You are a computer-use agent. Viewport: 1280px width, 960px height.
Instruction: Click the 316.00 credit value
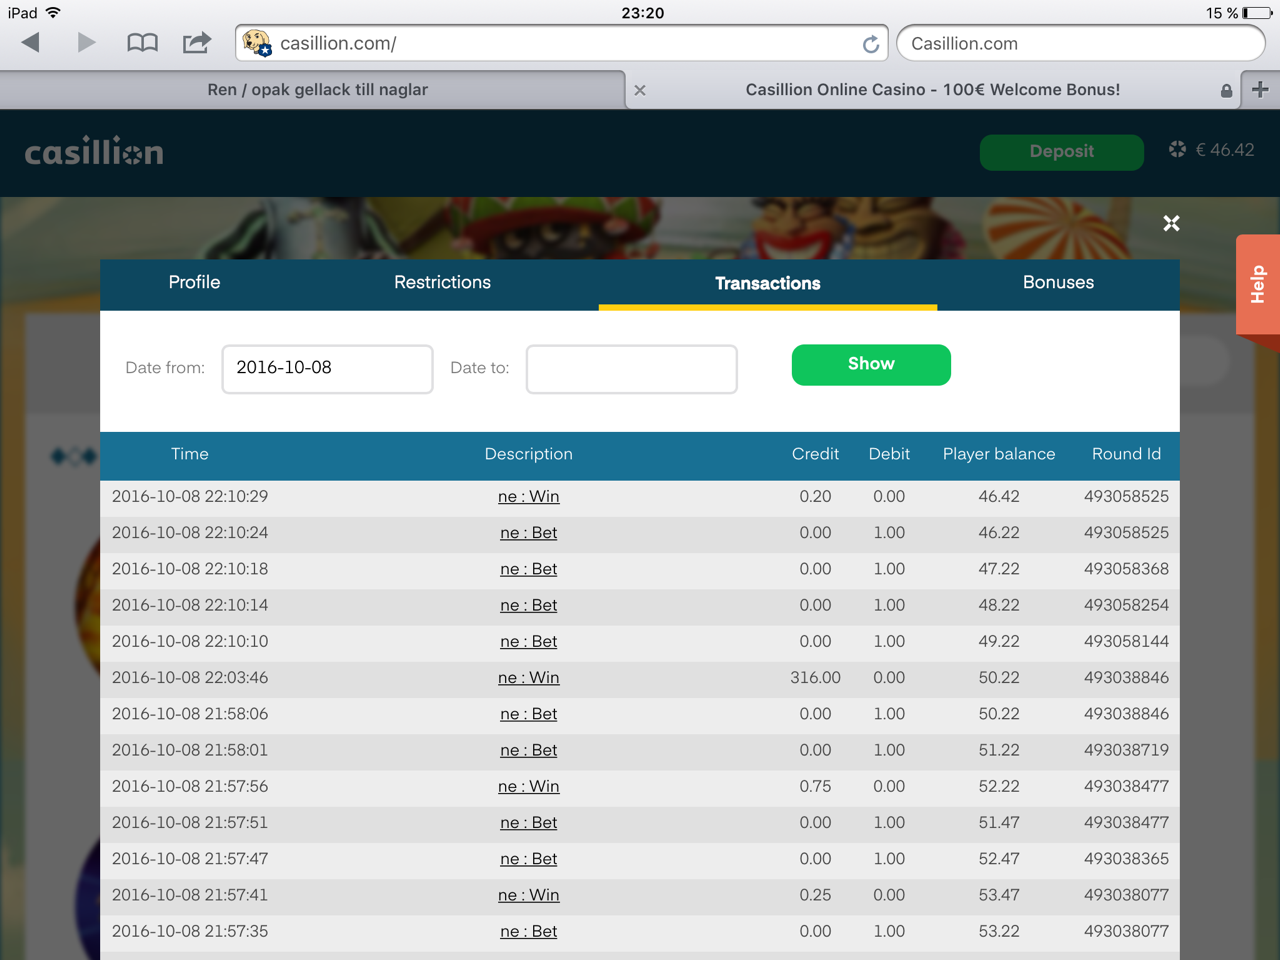coord(815,678)
